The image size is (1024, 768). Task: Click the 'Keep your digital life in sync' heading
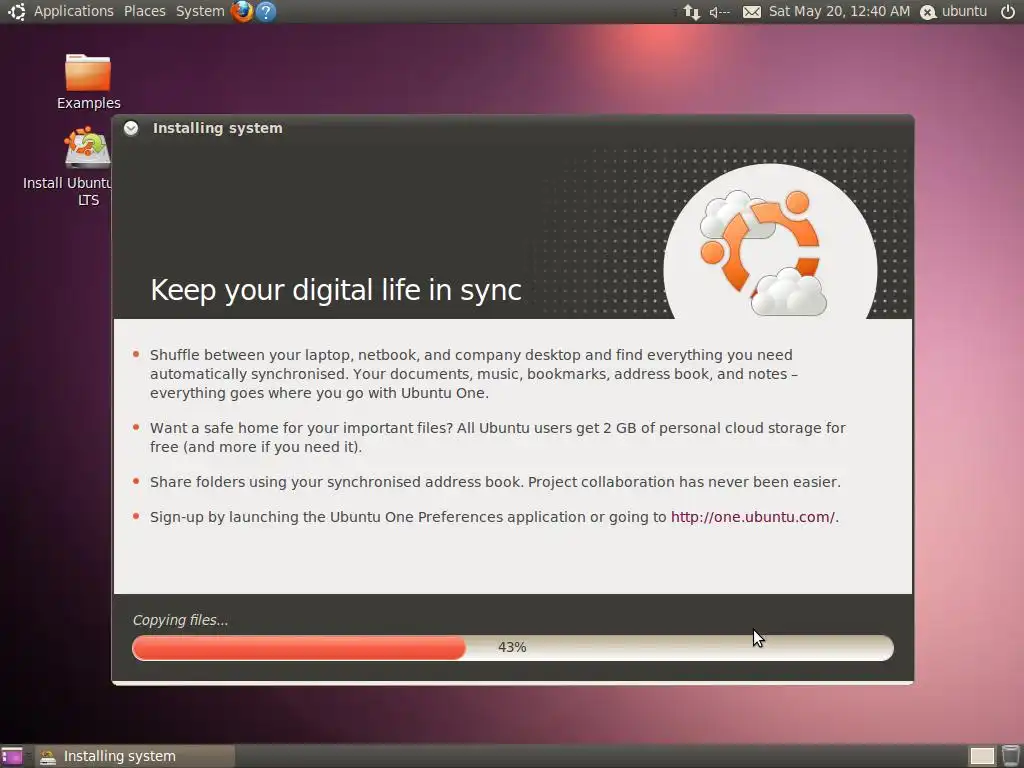[x=336, y=290]
